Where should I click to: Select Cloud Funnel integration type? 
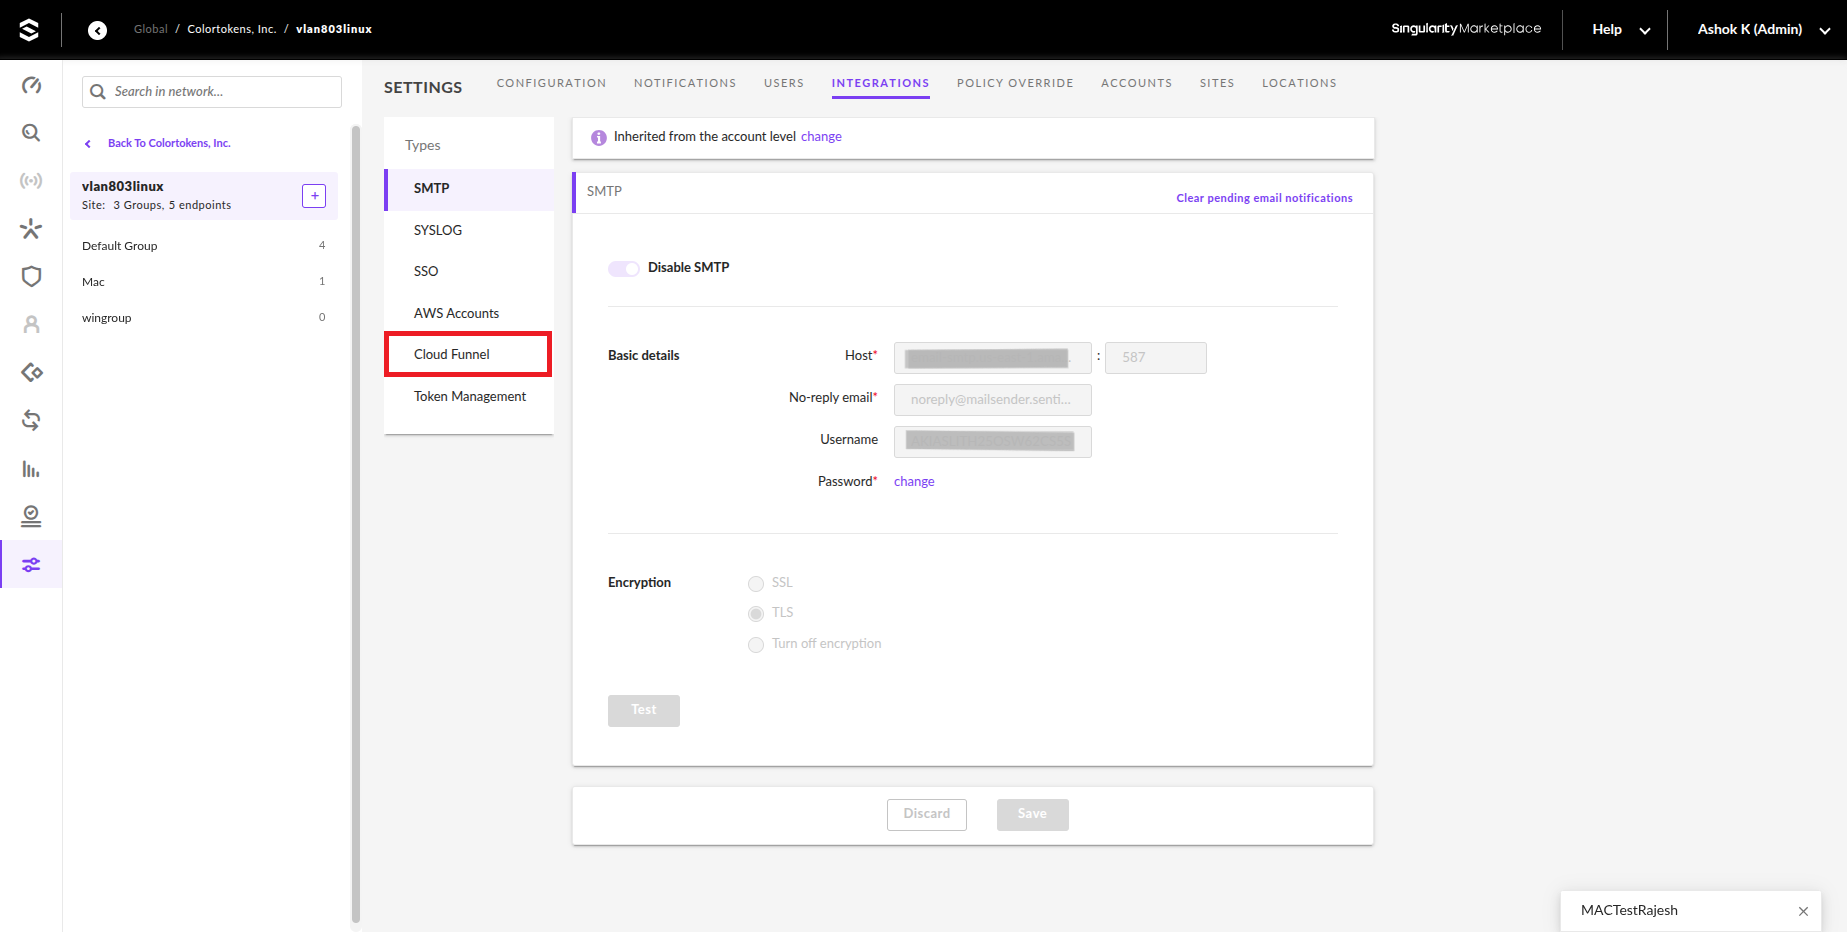pos(452,354)
